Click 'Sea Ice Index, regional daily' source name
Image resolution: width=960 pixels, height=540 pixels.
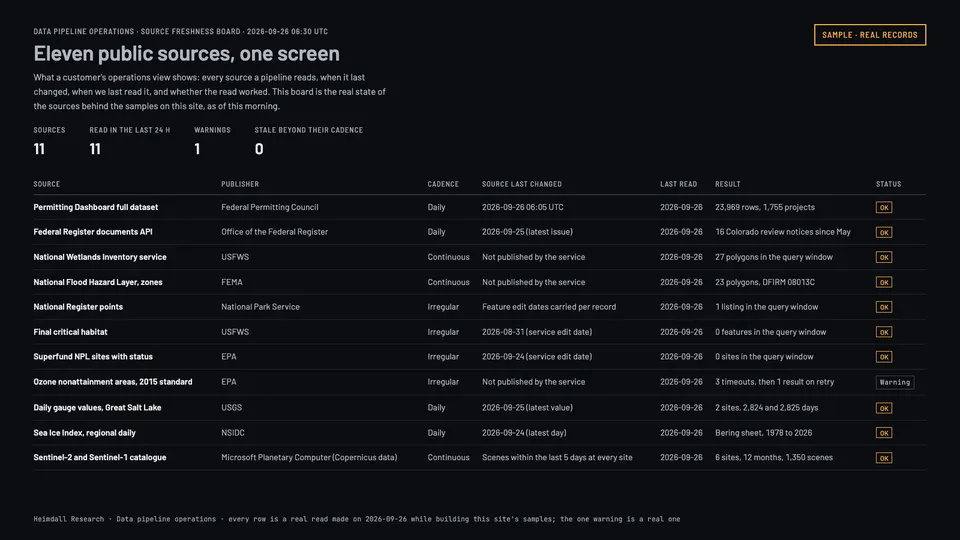click(84, 432)
